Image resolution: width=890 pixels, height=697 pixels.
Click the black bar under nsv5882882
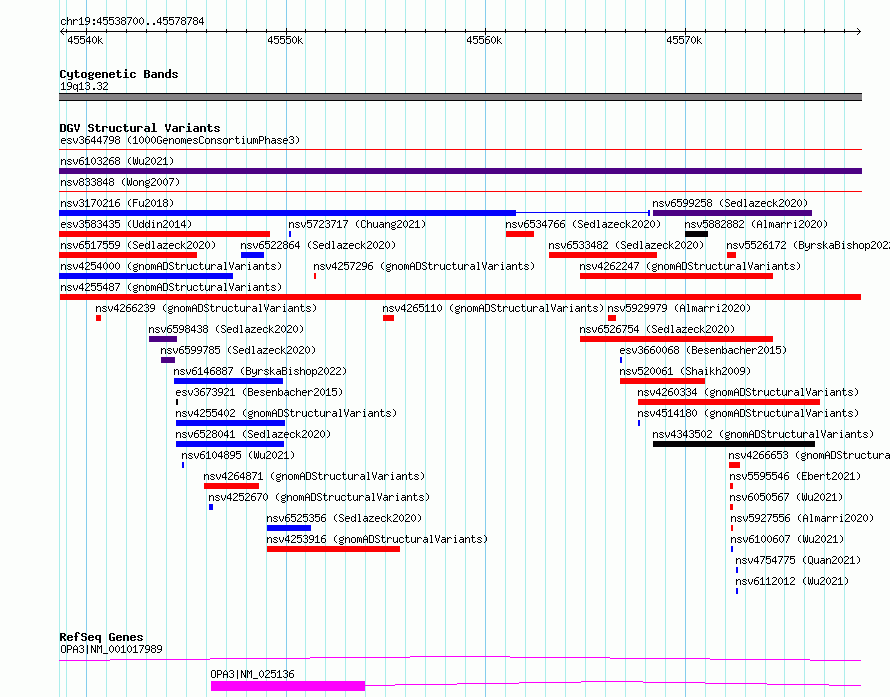tap(696, 234)
